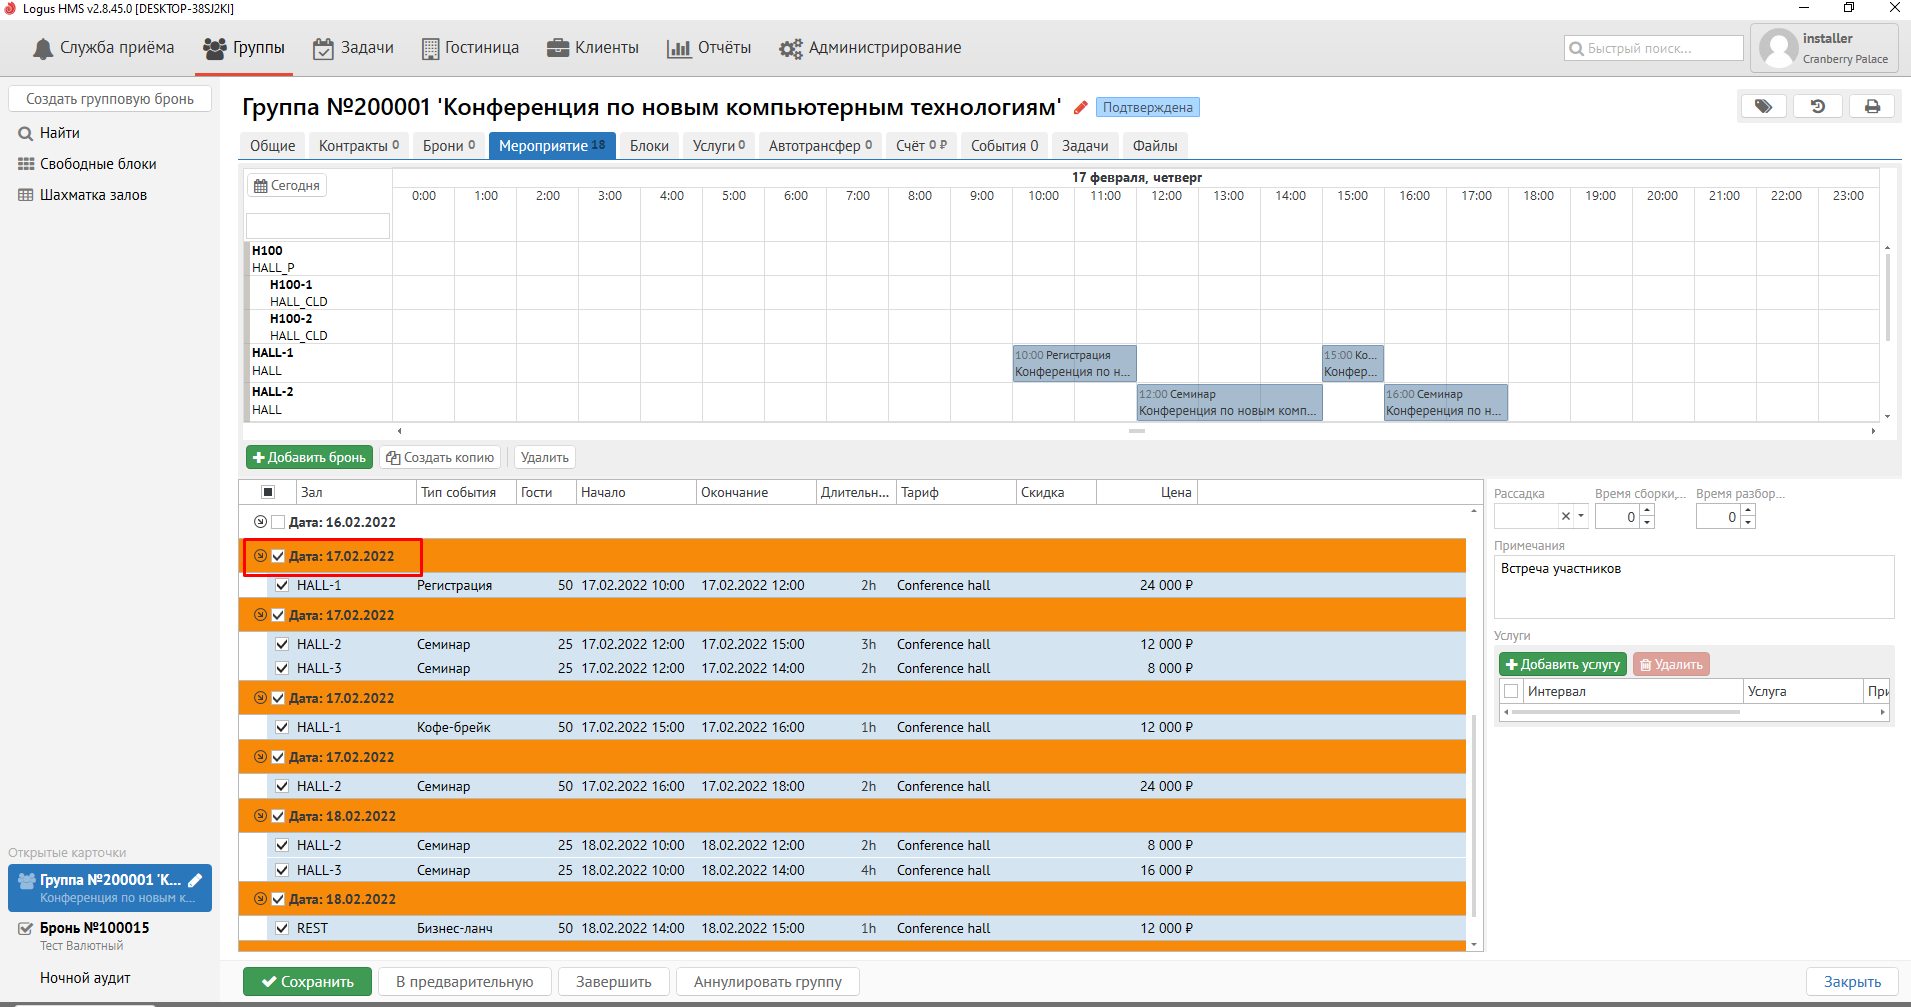Click the red pencil edit icon beside group title
1911x1007 pixels.
(1080, 108)
